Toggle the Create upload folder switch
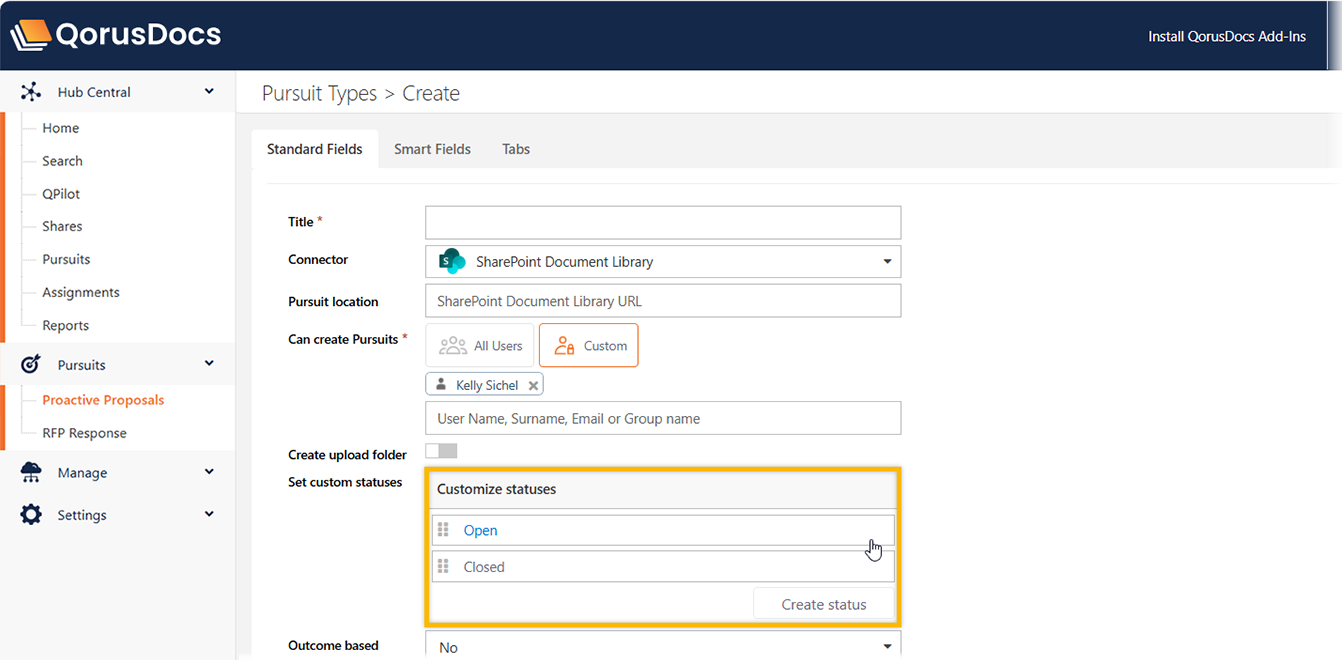The image size is (1342, 660). pos(441,452)
